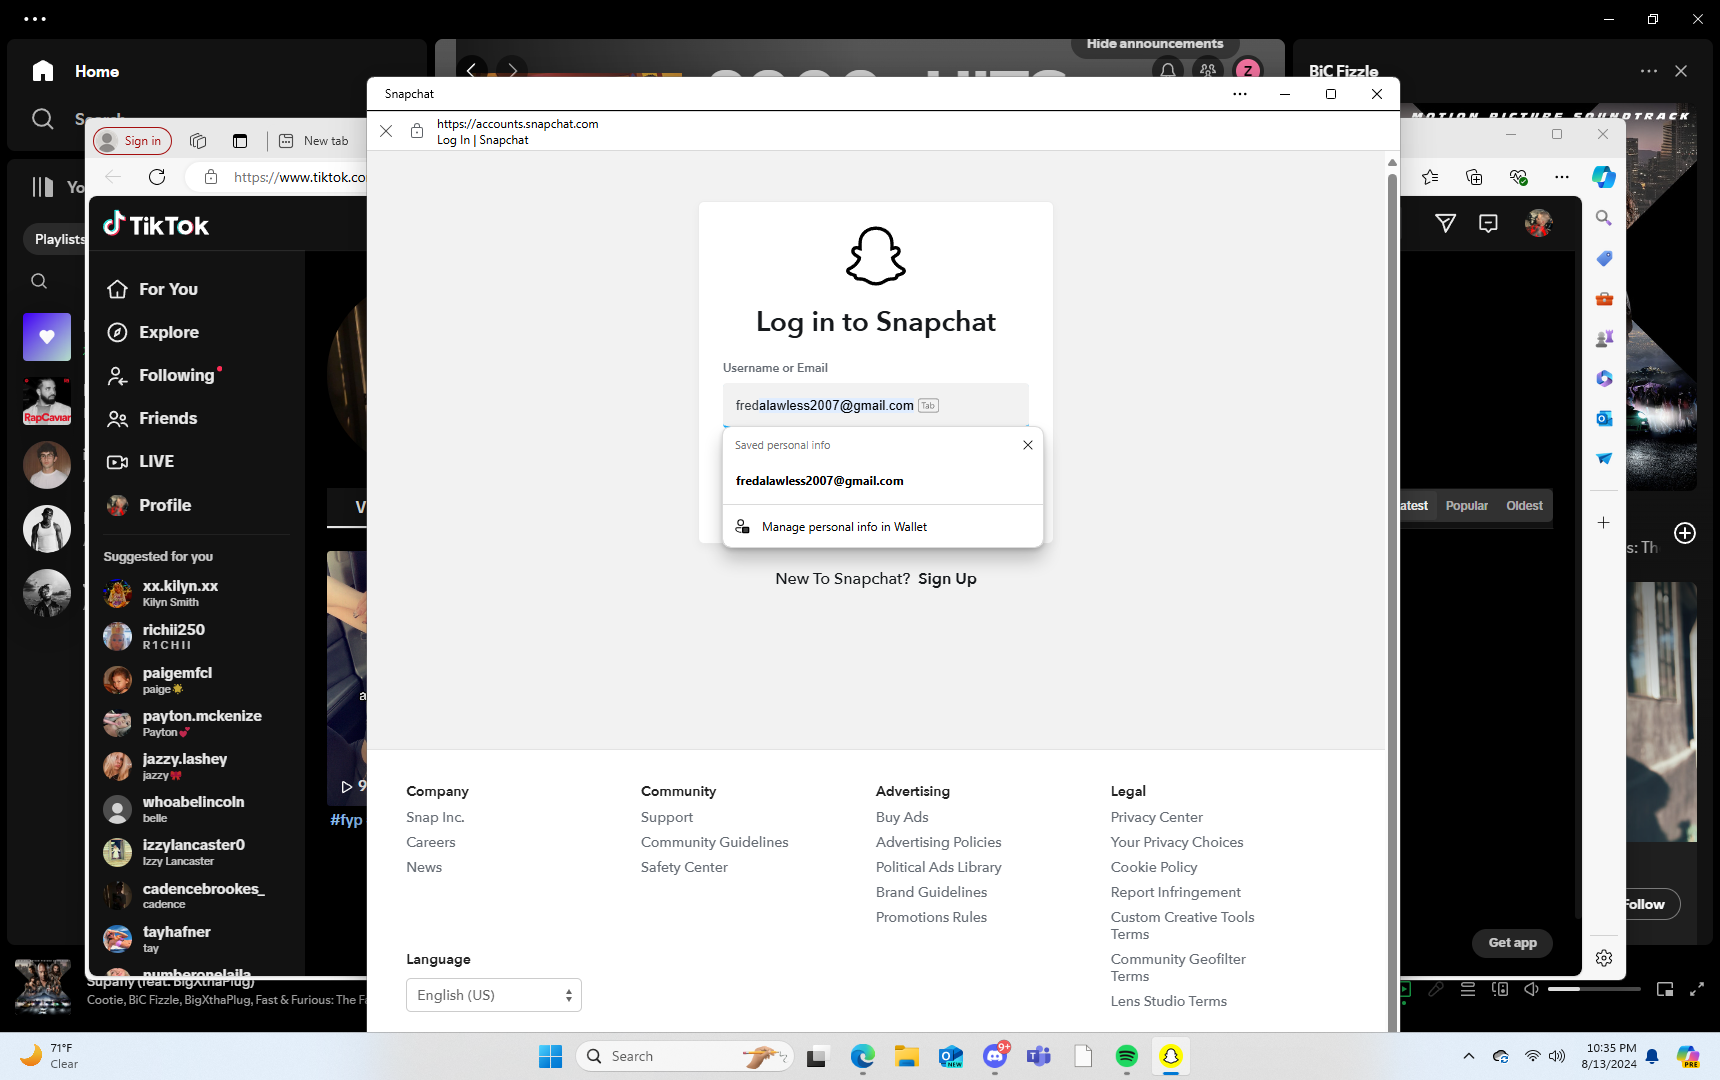The image size is (1720, 1080).
Task: View site lock info for accounts.snapchat.com
Action: click(417, 131)
